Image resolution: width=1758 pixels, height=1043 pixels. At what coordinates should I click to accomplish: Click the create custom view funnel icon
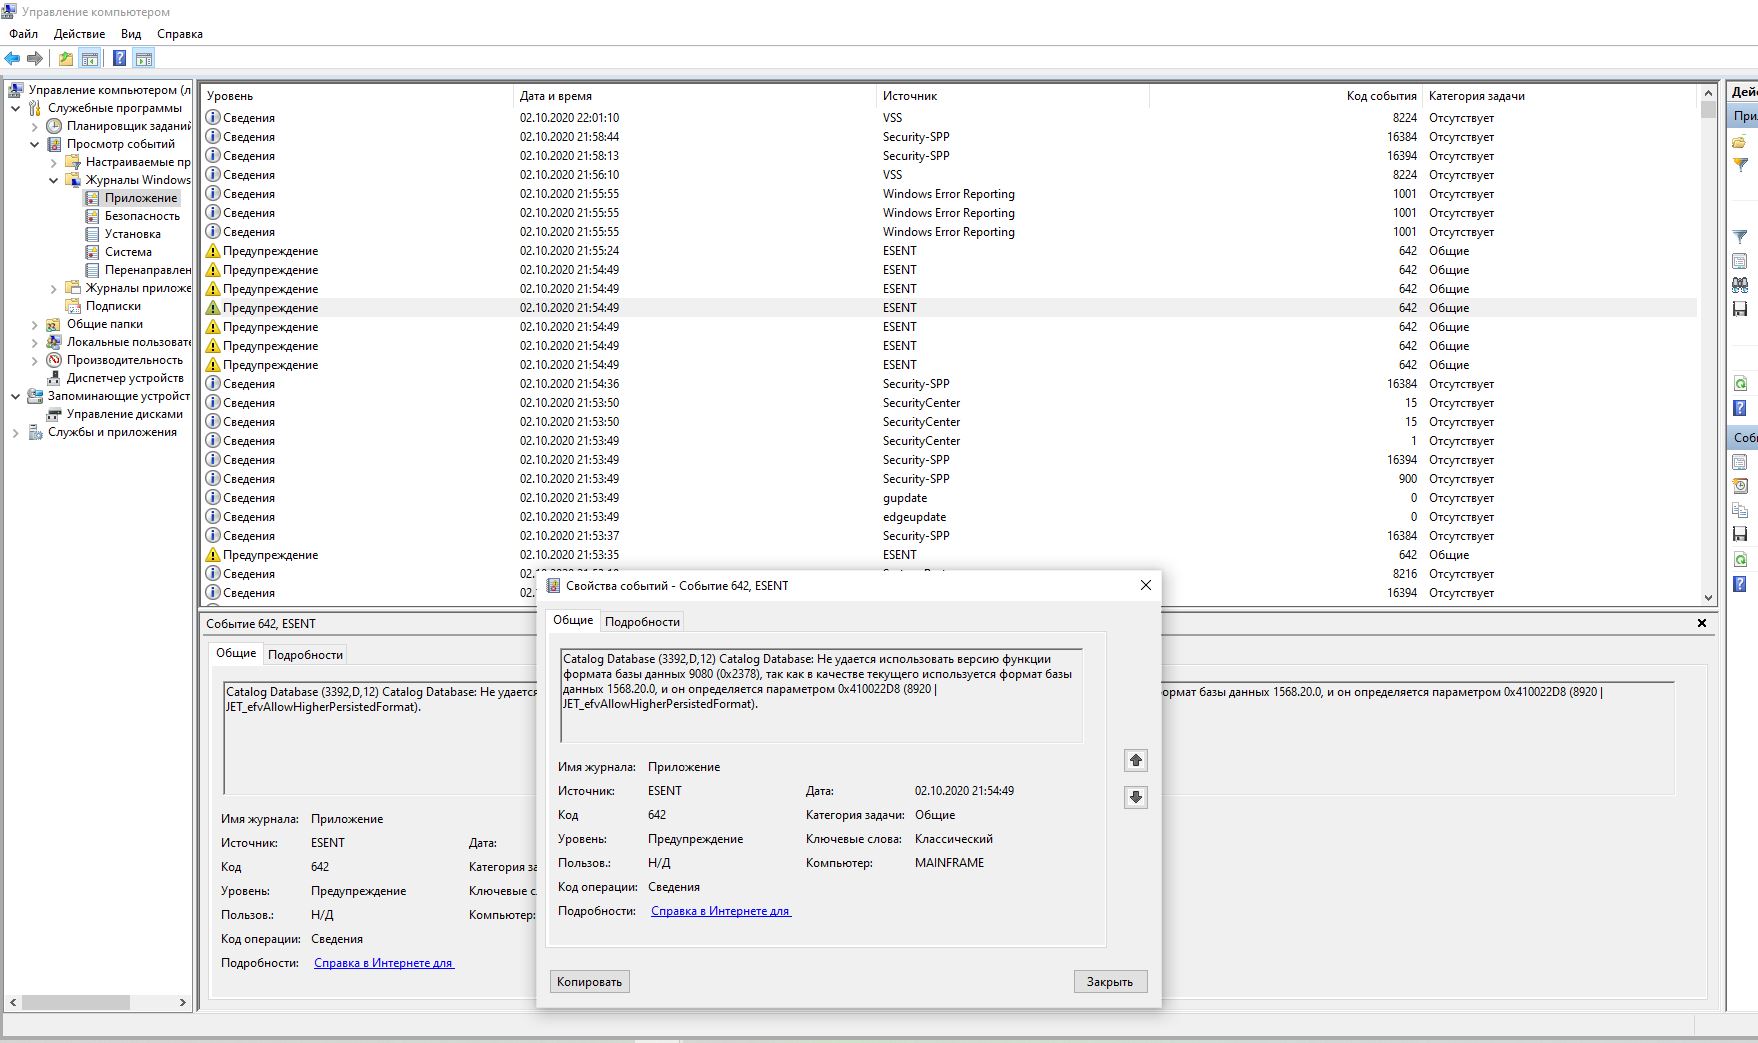pyautogui.click(x=1740, y=165)
